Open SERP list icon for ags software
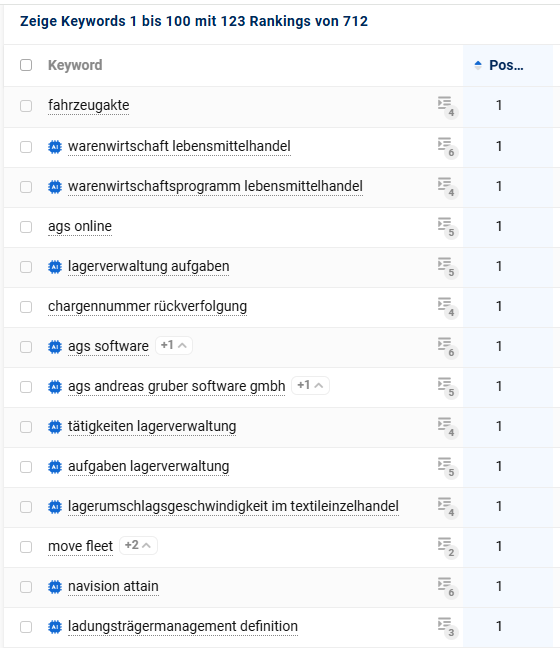Viewport: 560px width, 648px height. point(447,347)
